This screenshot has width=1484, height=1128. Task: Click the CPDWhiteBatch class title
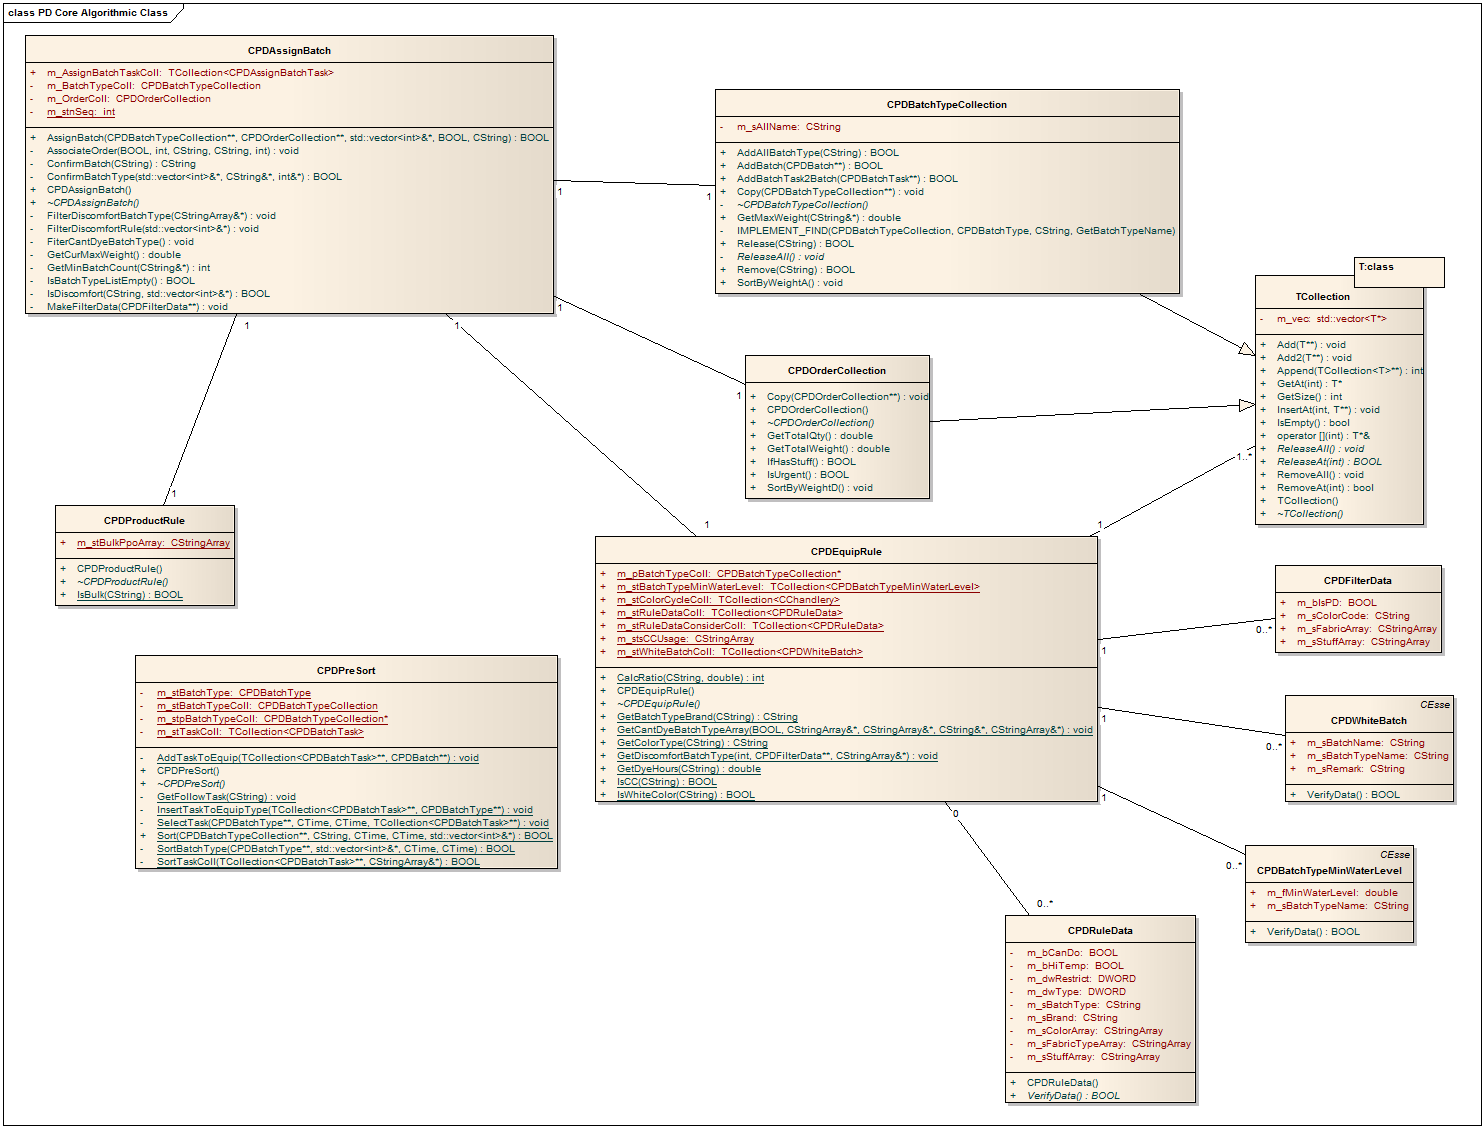pyautogui.click(x=1368, y=721)
